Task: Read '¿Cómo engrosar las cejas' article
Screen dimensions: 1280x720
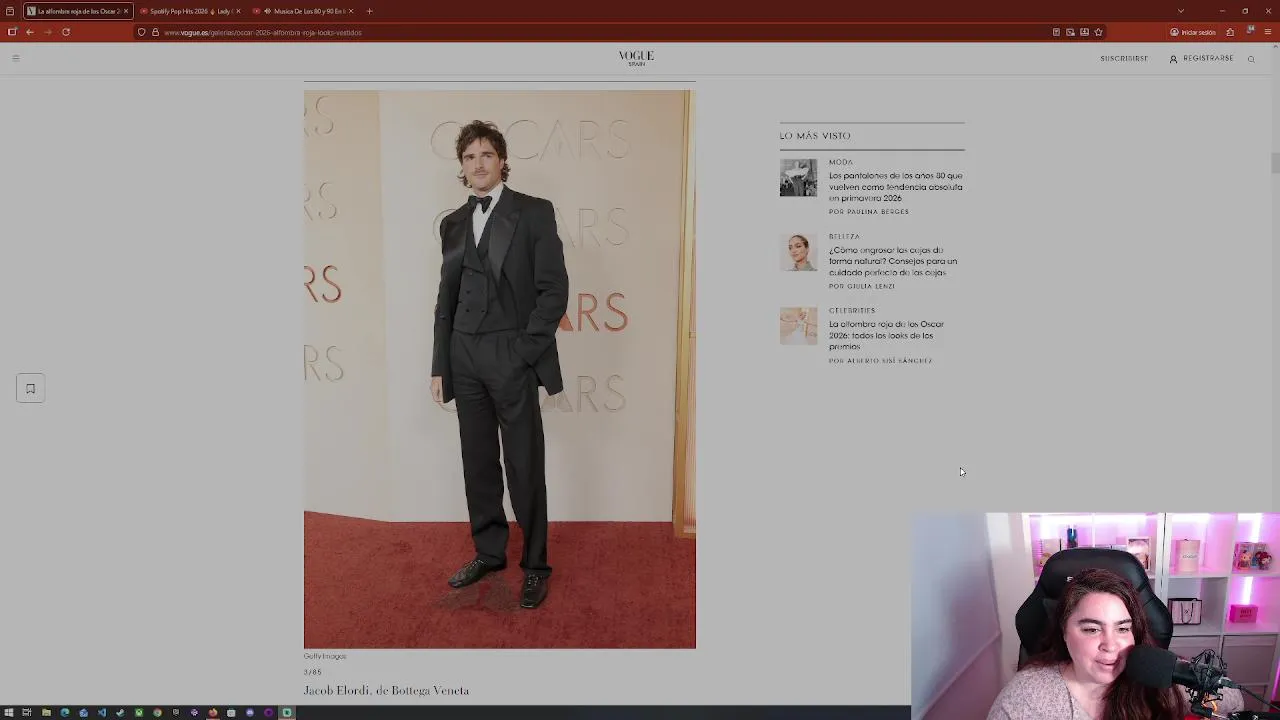Action: 893,261
